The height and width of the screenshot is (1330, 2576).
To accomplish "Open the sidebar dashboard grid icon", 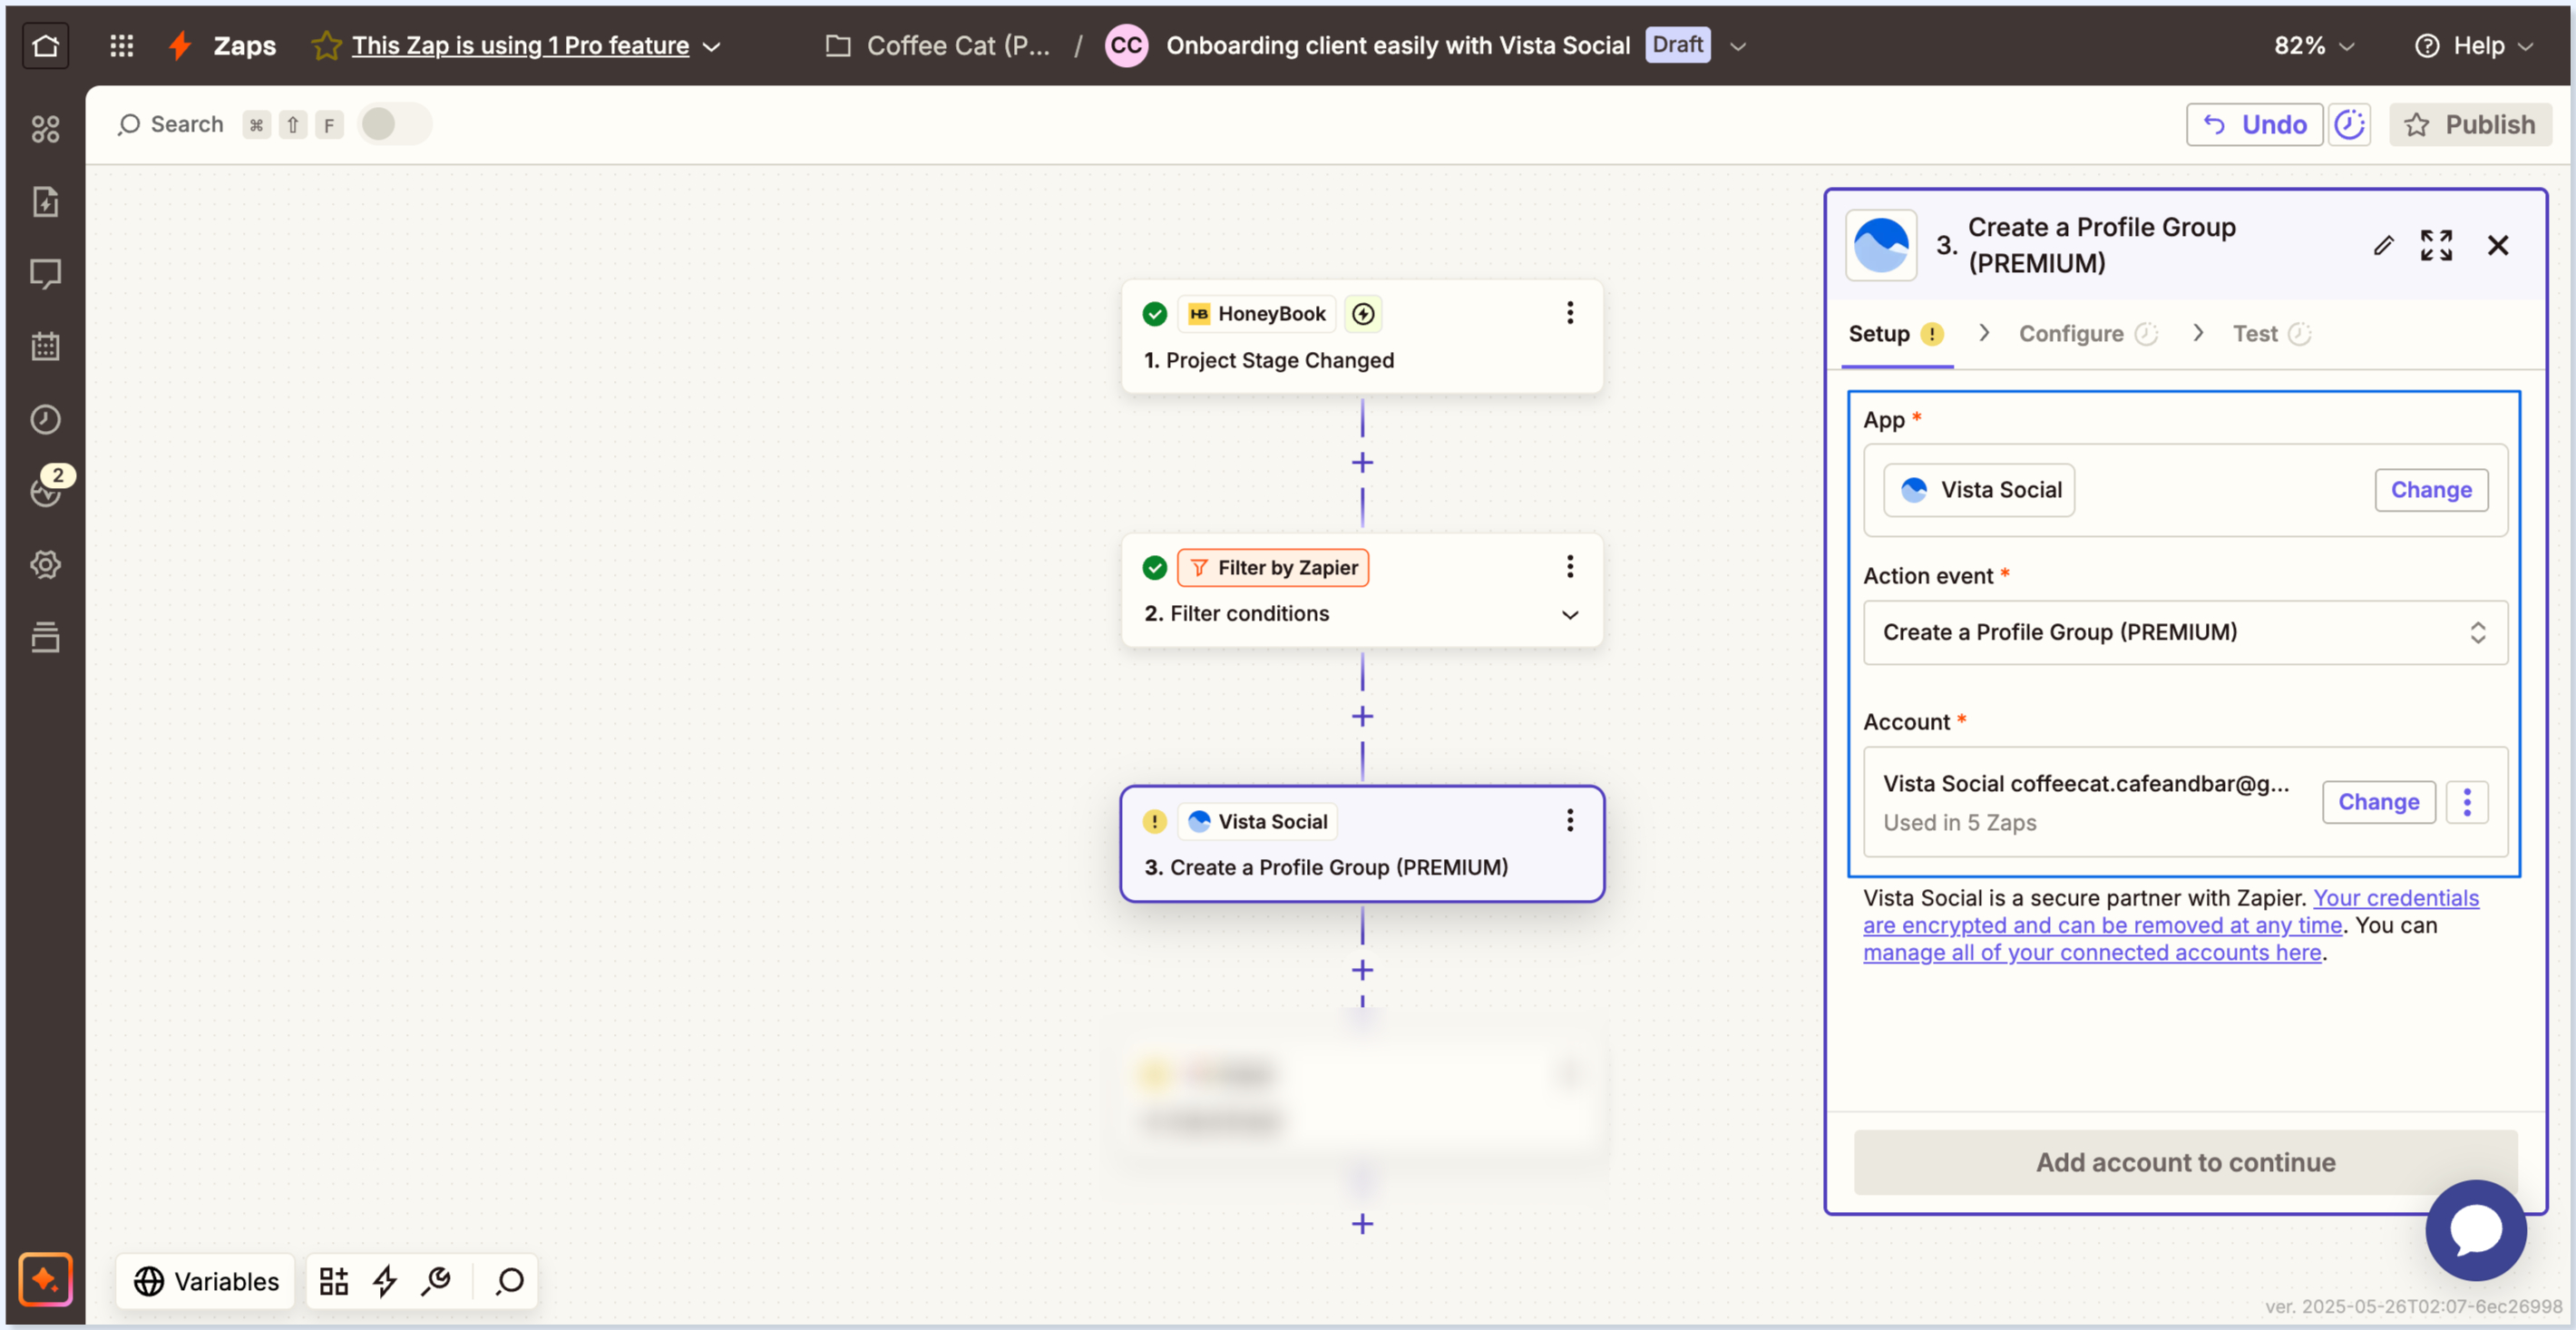I will coord(45,129).
